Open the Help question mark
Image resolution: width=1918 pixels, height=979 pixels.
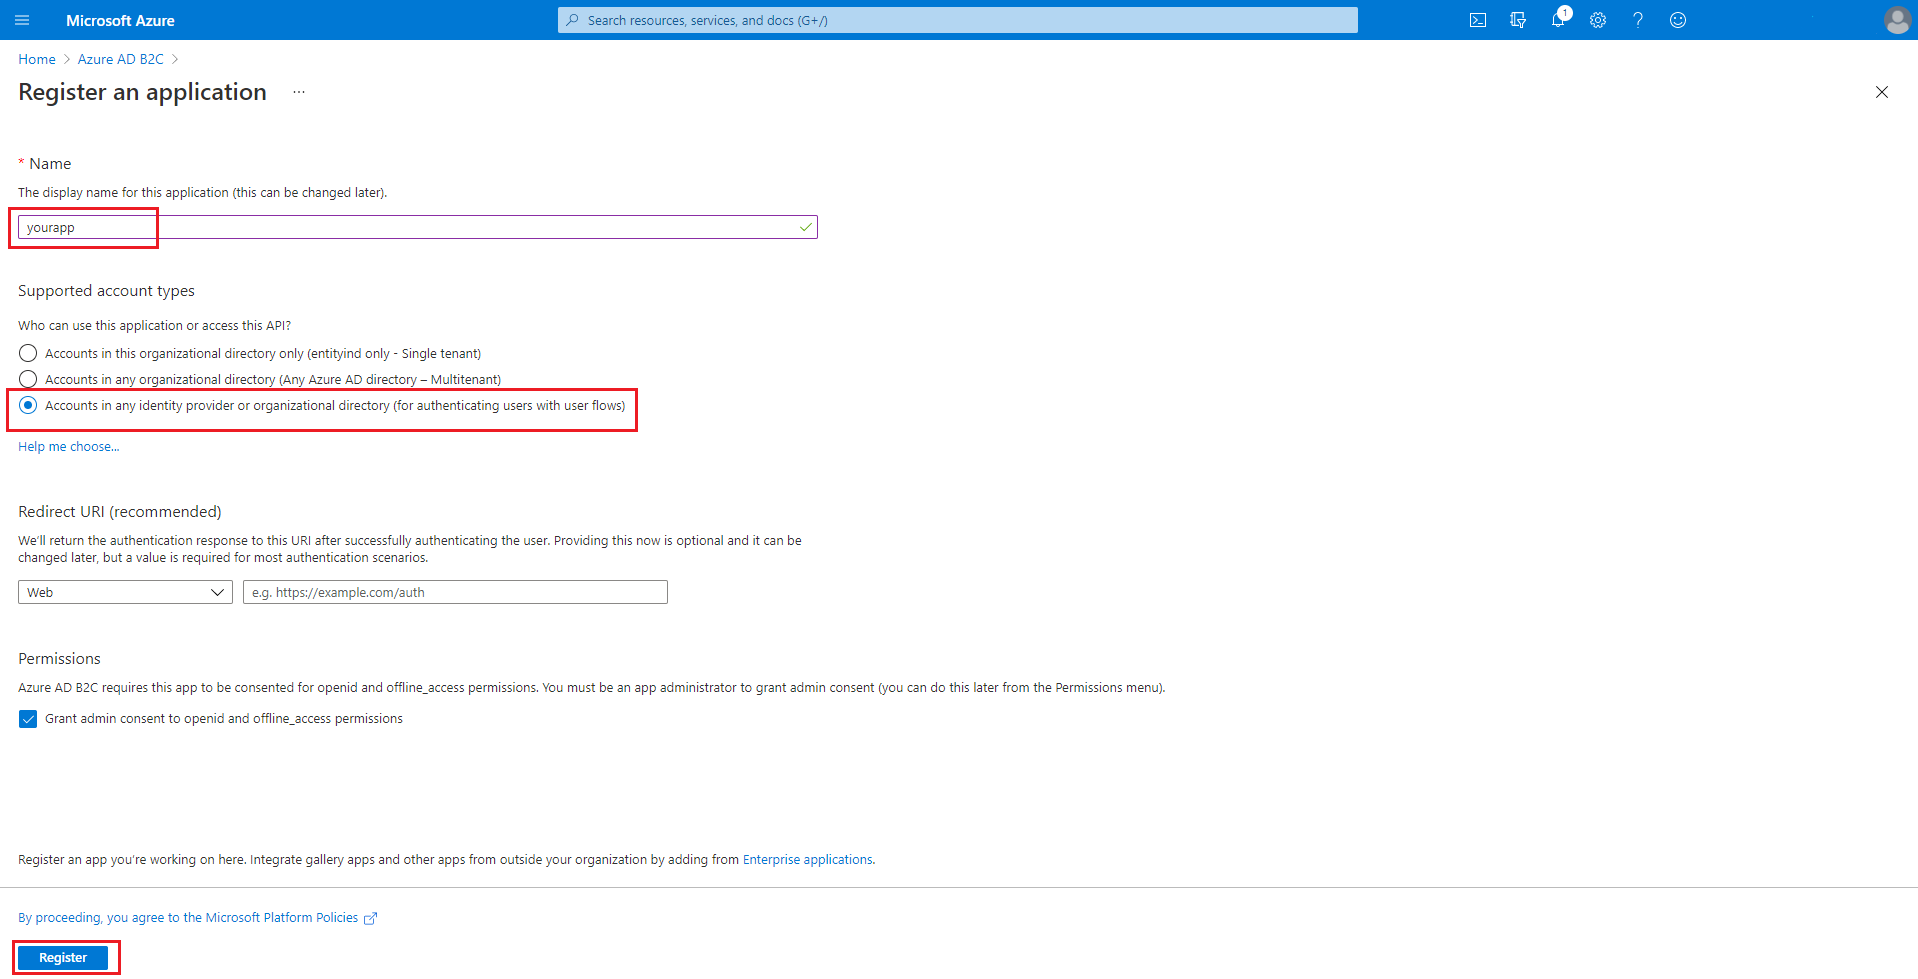(1638, 20)
